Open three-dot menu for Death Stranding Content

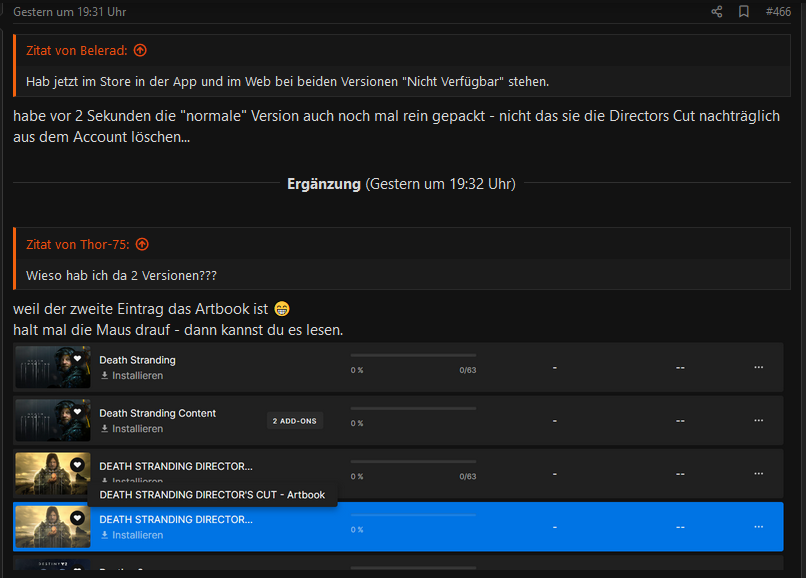(759, 420)
